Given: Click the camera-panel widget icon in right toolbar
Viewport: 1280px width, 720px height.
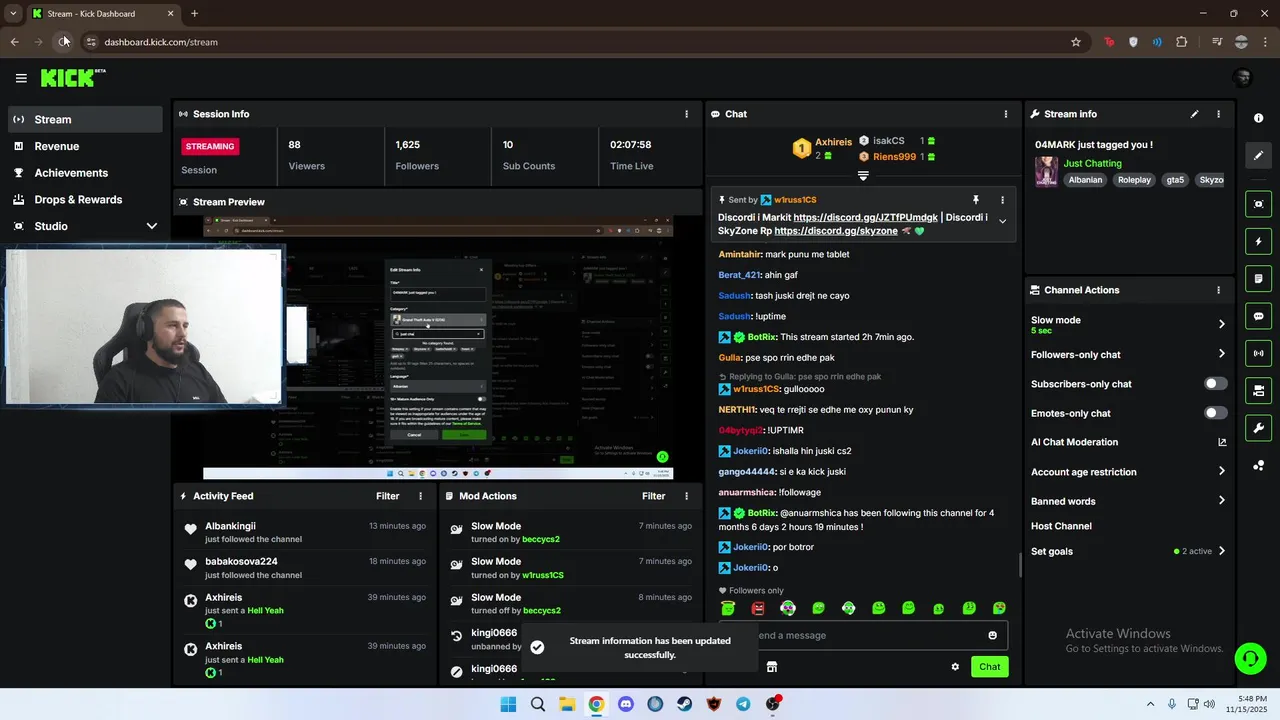Looking at the screenshot, I should tap(1258, 390).
